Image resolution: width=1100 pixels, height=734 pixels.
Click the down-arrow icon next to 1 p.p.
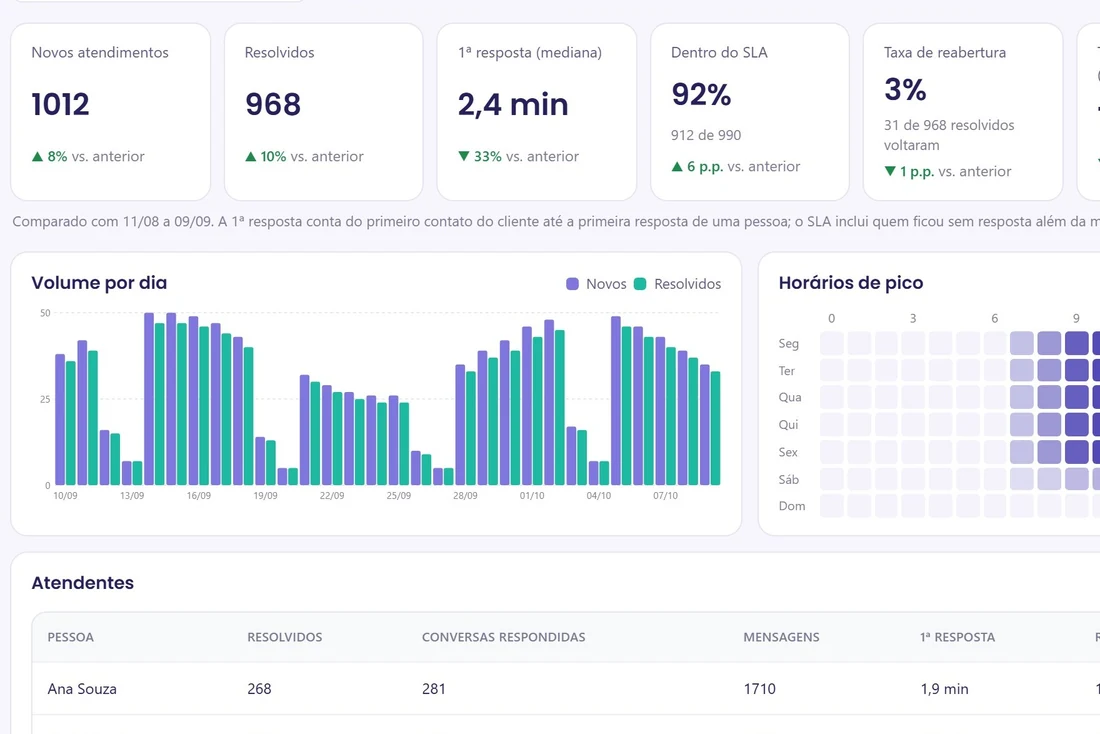pyautogui.click(x=890, y=171)
